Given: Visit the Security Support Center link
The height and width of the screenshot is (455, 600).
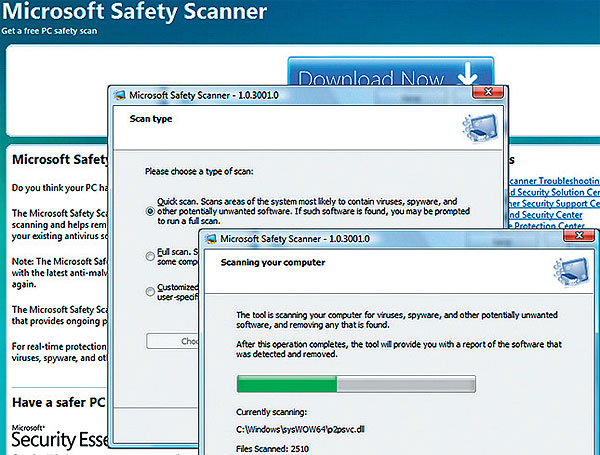Looking at the screenshot, I should 553,203.
